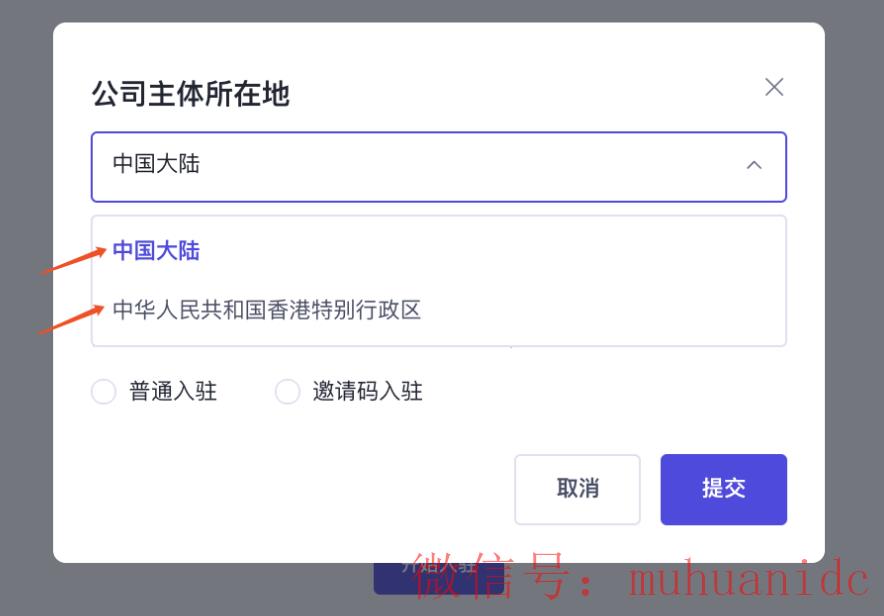Select the currently active blue list item
This screenshot has width=884, height=616.
[x=156, y=251]
